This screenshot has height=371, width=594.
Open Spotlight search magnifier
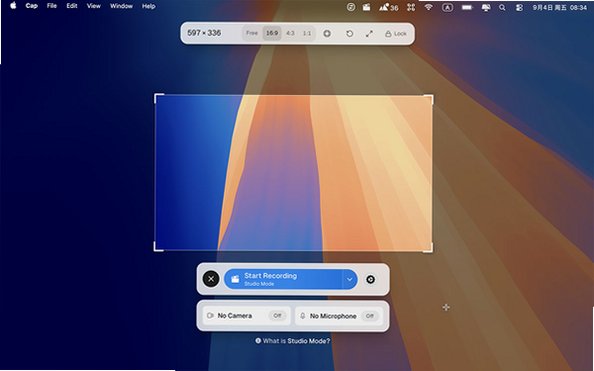point(502,7)
